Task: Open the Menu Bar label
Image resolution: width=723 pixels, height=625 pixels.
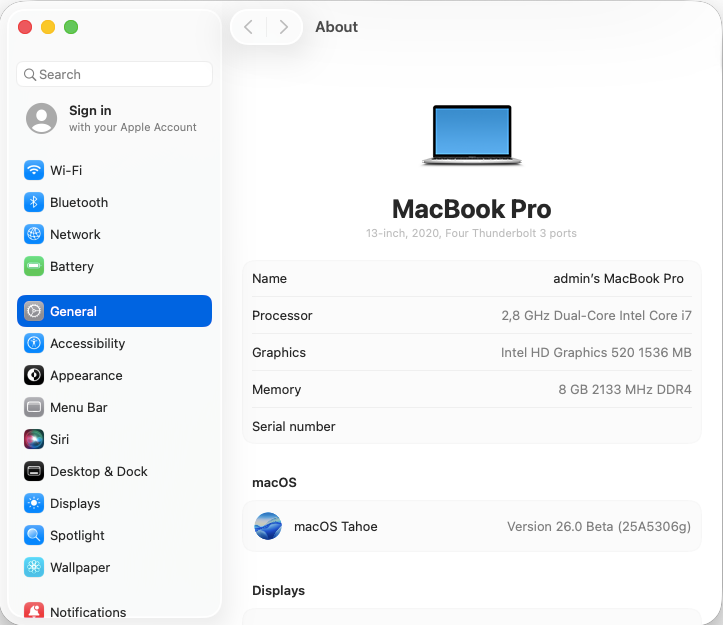Action: click(x=79, y=407)
